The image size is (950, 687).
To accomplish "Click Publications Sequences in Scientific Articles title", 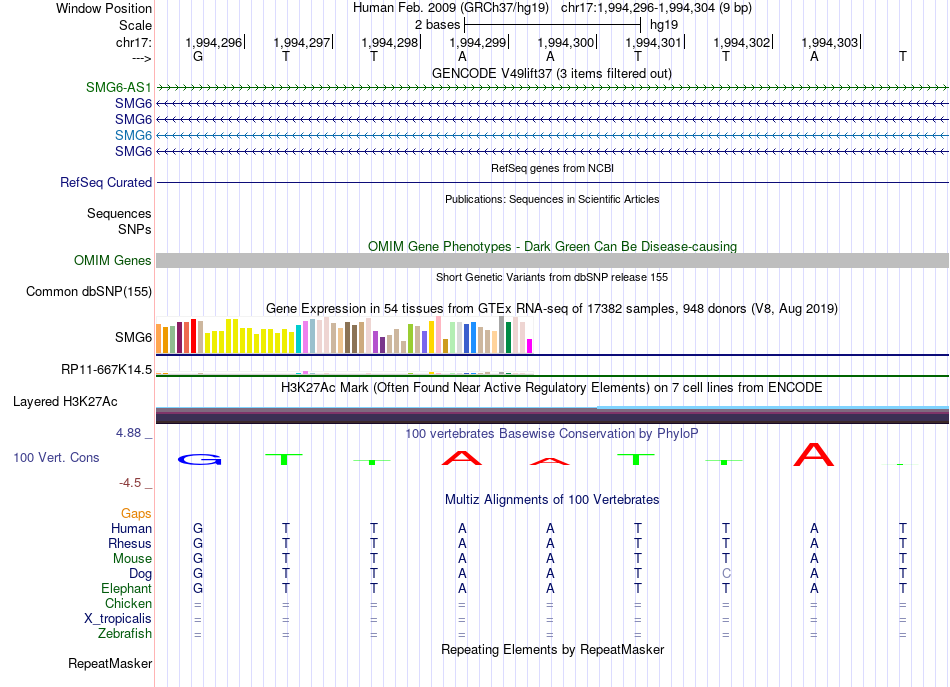I will [552, 199].
